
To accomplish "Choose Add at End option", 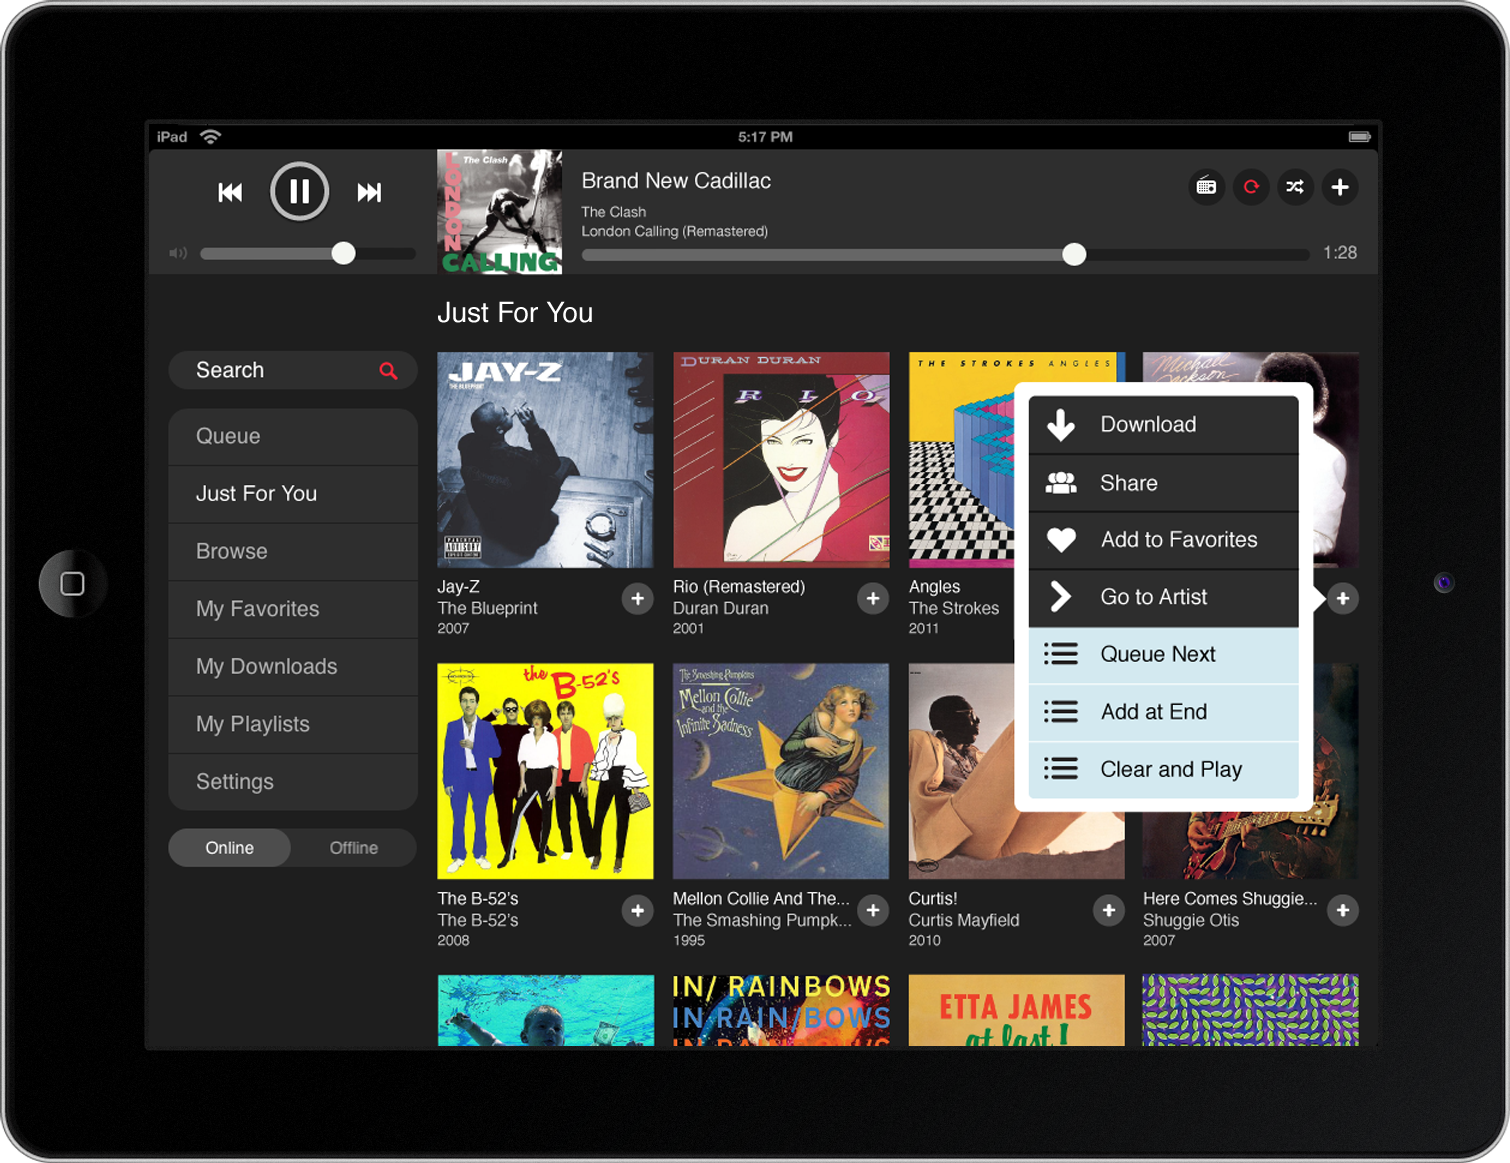I will pos(1163,712).
